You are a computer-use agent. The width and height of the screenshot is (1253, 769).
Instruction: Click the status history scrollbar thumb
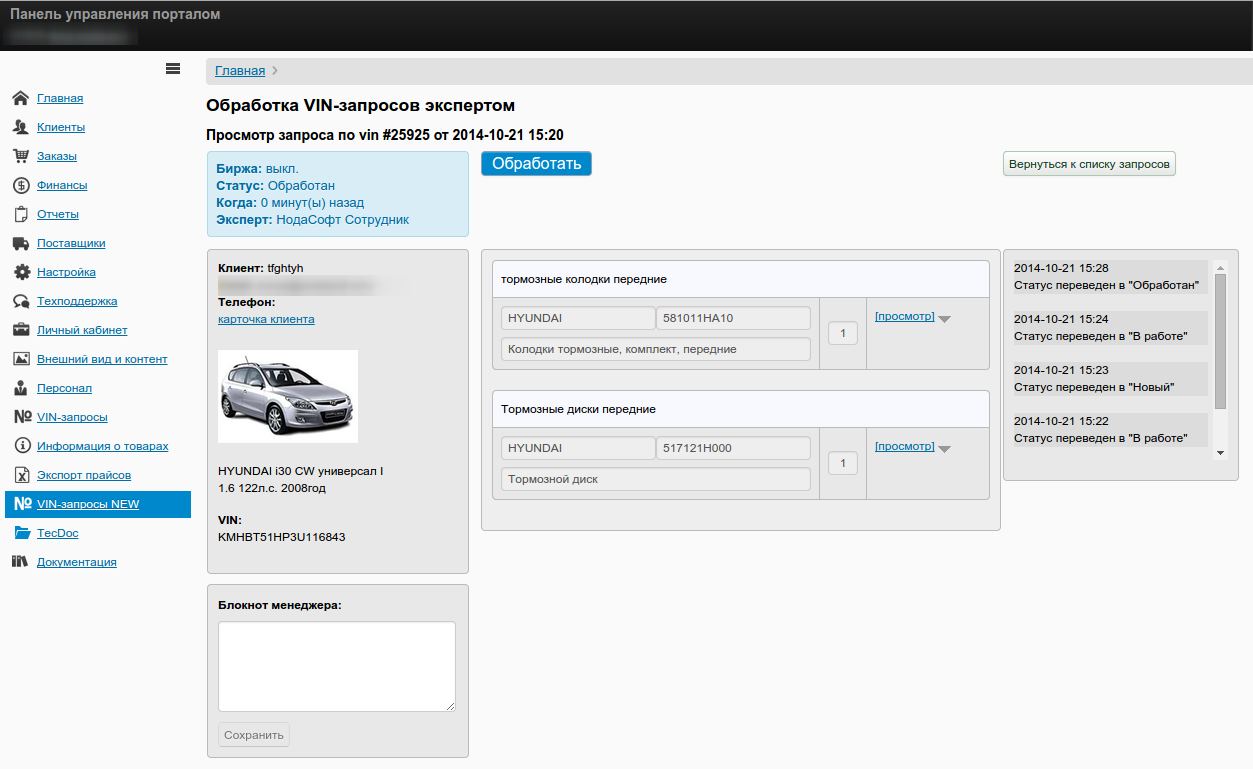[1220, 341]
